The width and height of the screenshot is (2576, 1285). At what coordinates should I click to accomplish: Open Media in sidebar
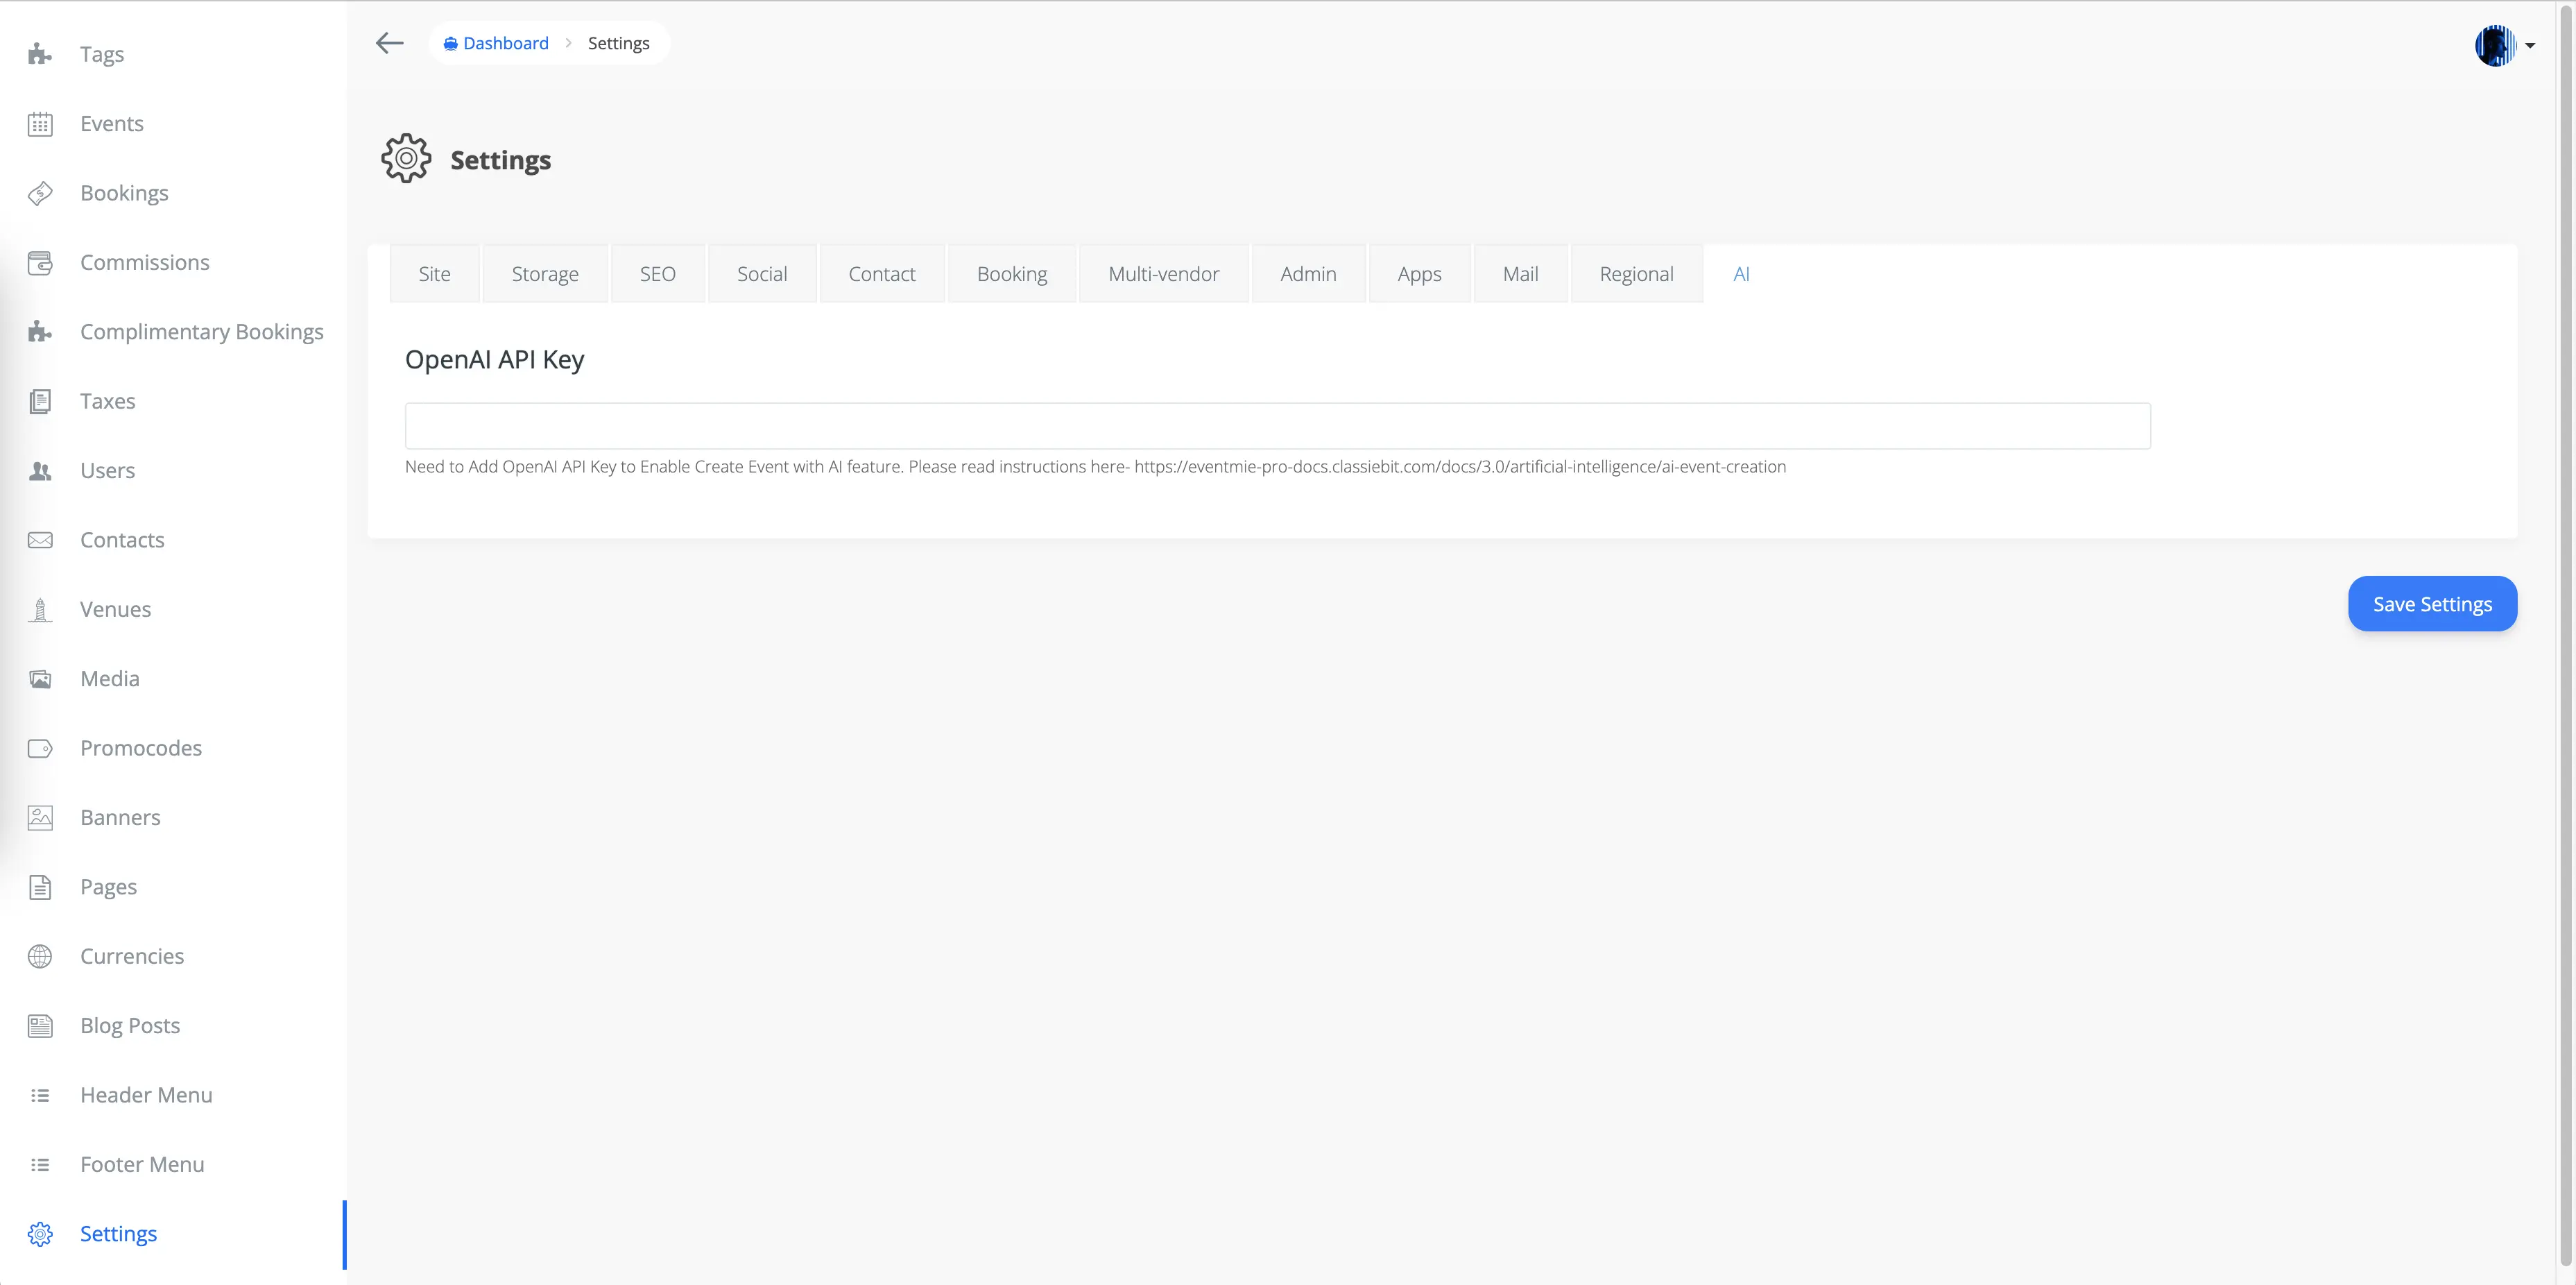110,679
